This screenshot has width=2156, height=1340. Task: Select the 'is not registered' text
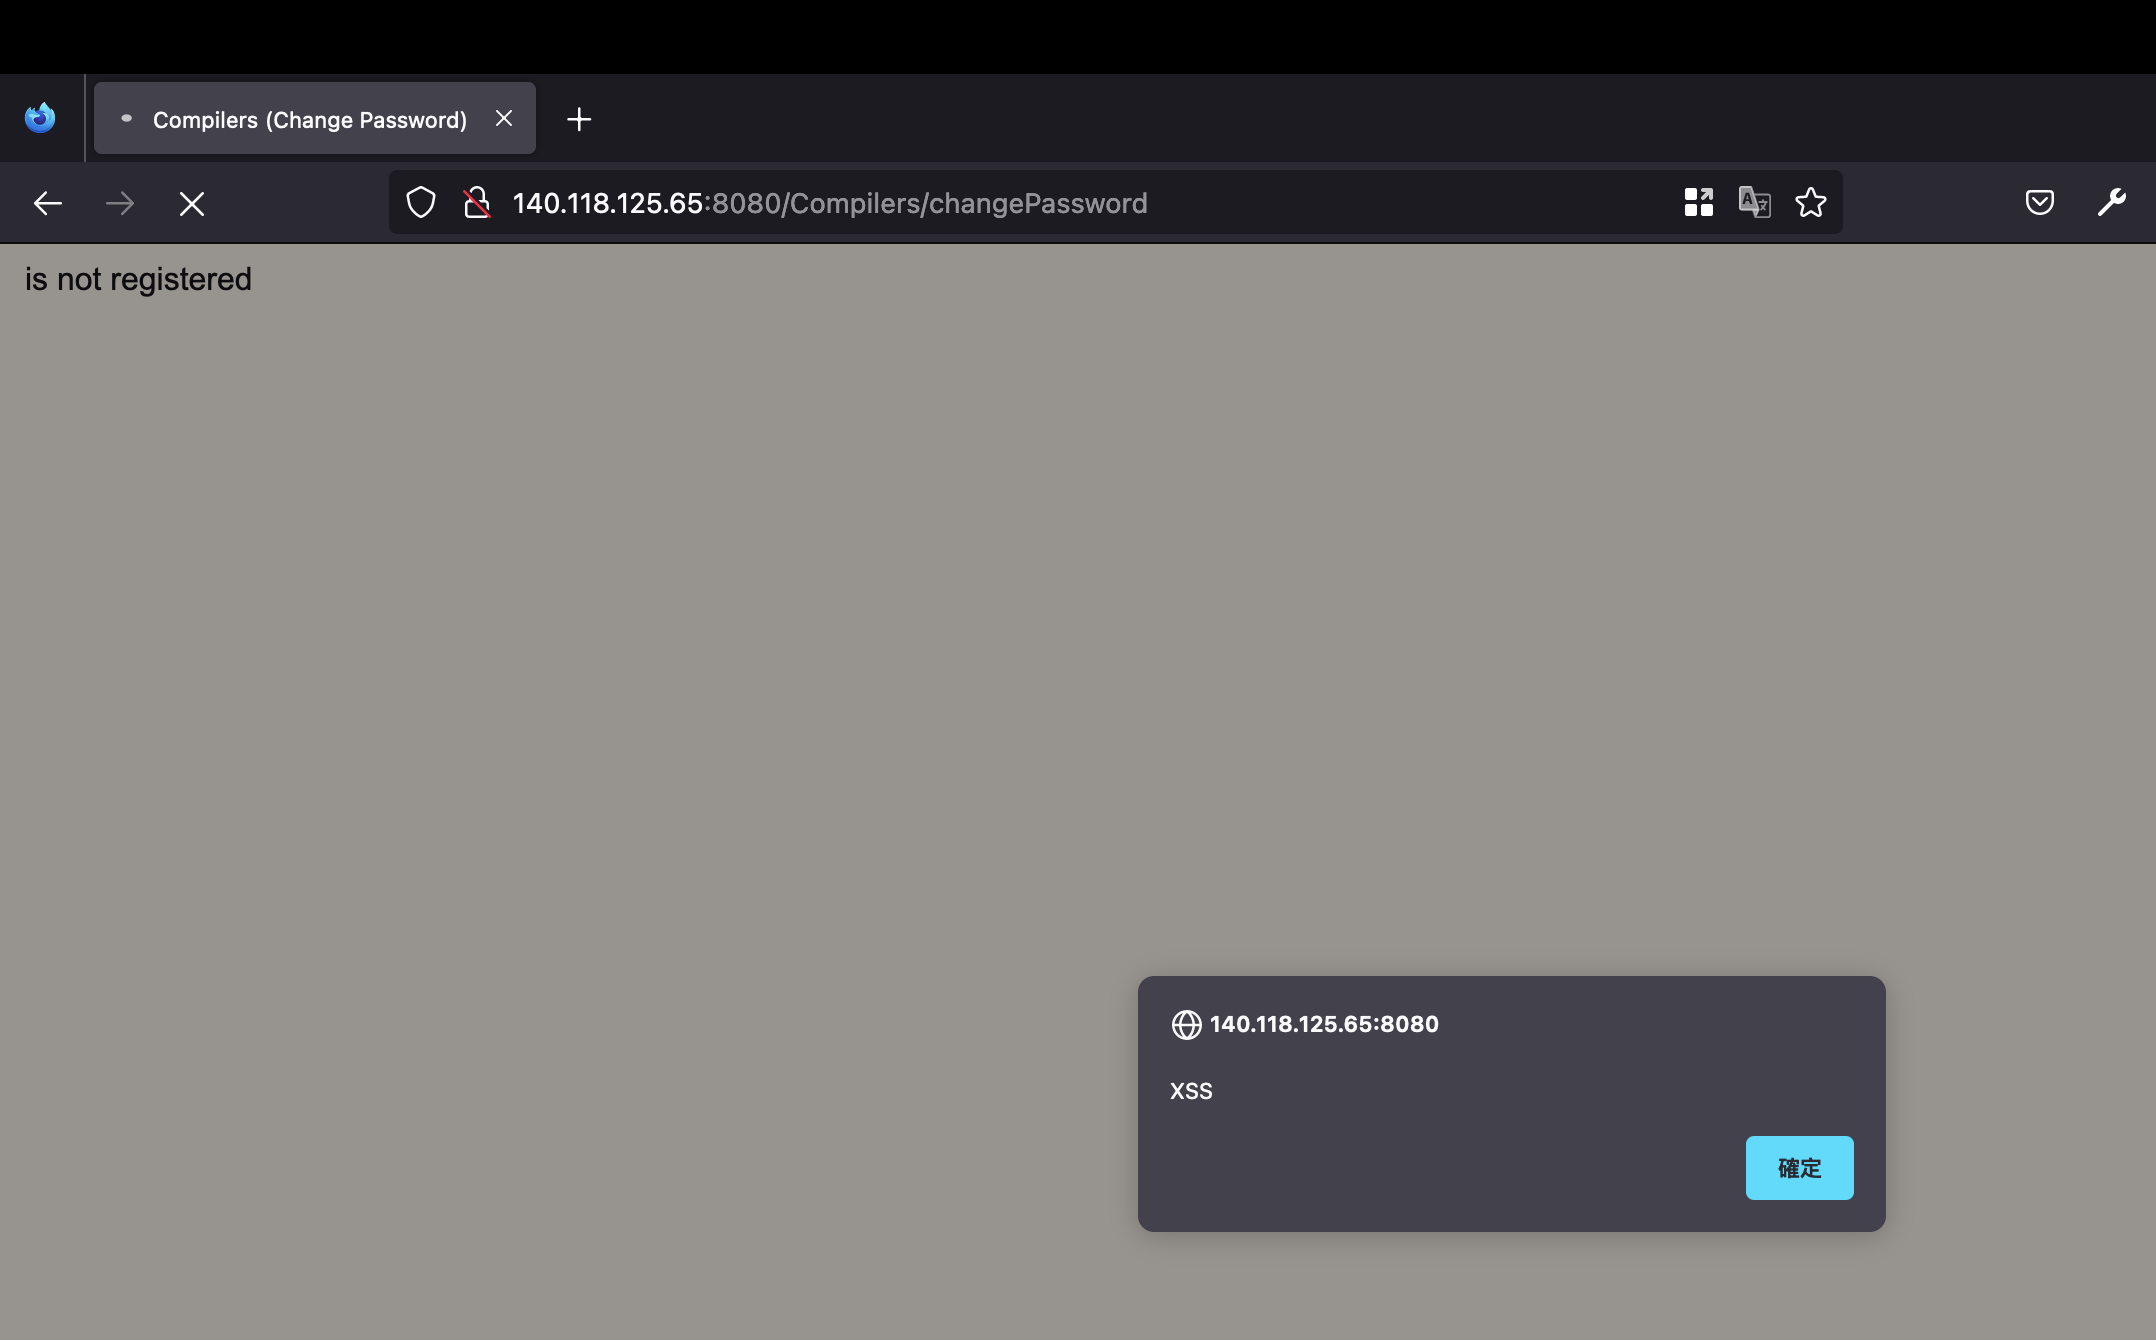138,279
